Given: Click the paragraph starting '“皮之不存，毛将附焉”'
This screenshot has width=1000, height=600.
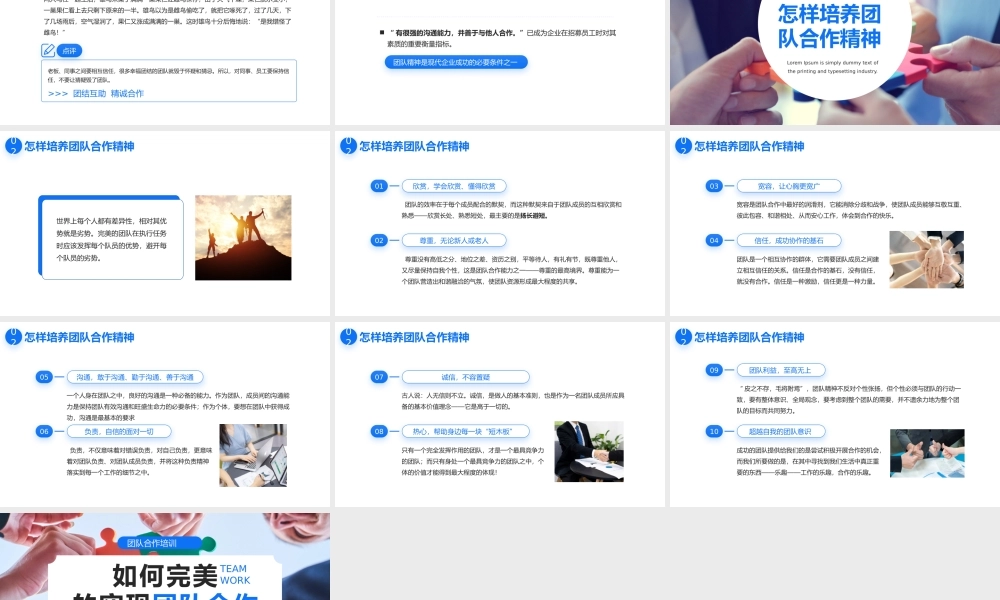Looking at the screenshot, I should click(849, 399).
